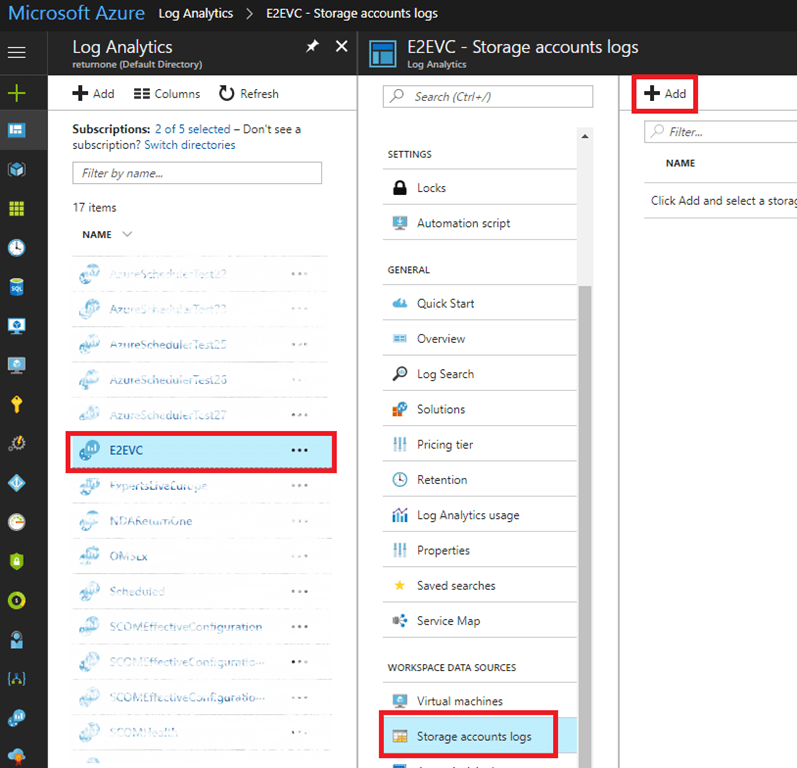Click the 2 of 5 selected subscriptions link
This screenshot has height=768, width=797.
pos(193,129)
